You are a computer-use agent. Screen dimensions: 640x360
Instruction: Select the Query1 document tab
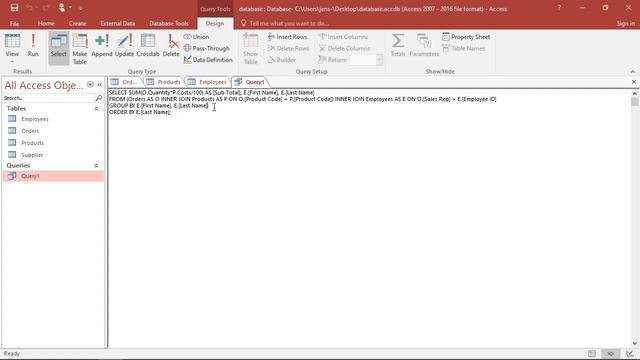250,82
